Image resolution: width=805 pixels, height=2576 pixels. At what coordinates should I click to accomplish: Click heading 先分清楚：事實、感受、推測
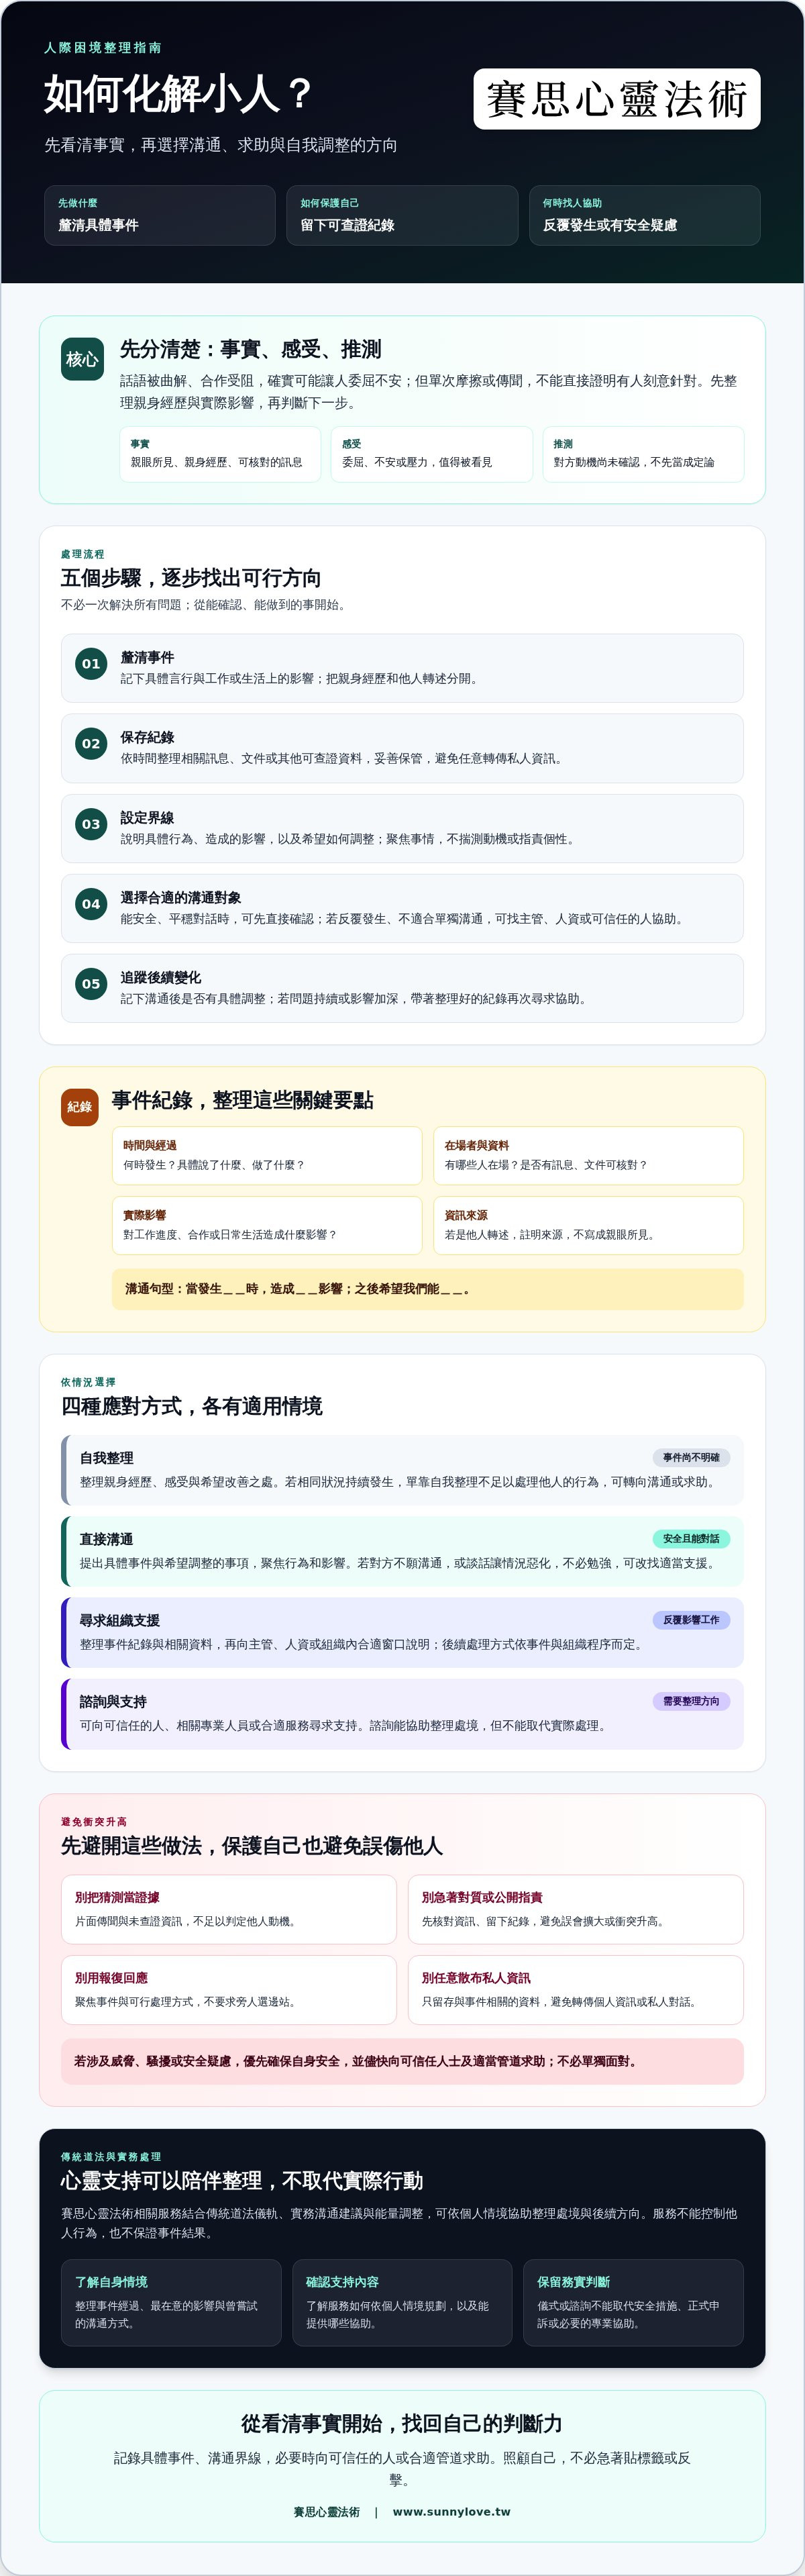(x=251, y=349)
